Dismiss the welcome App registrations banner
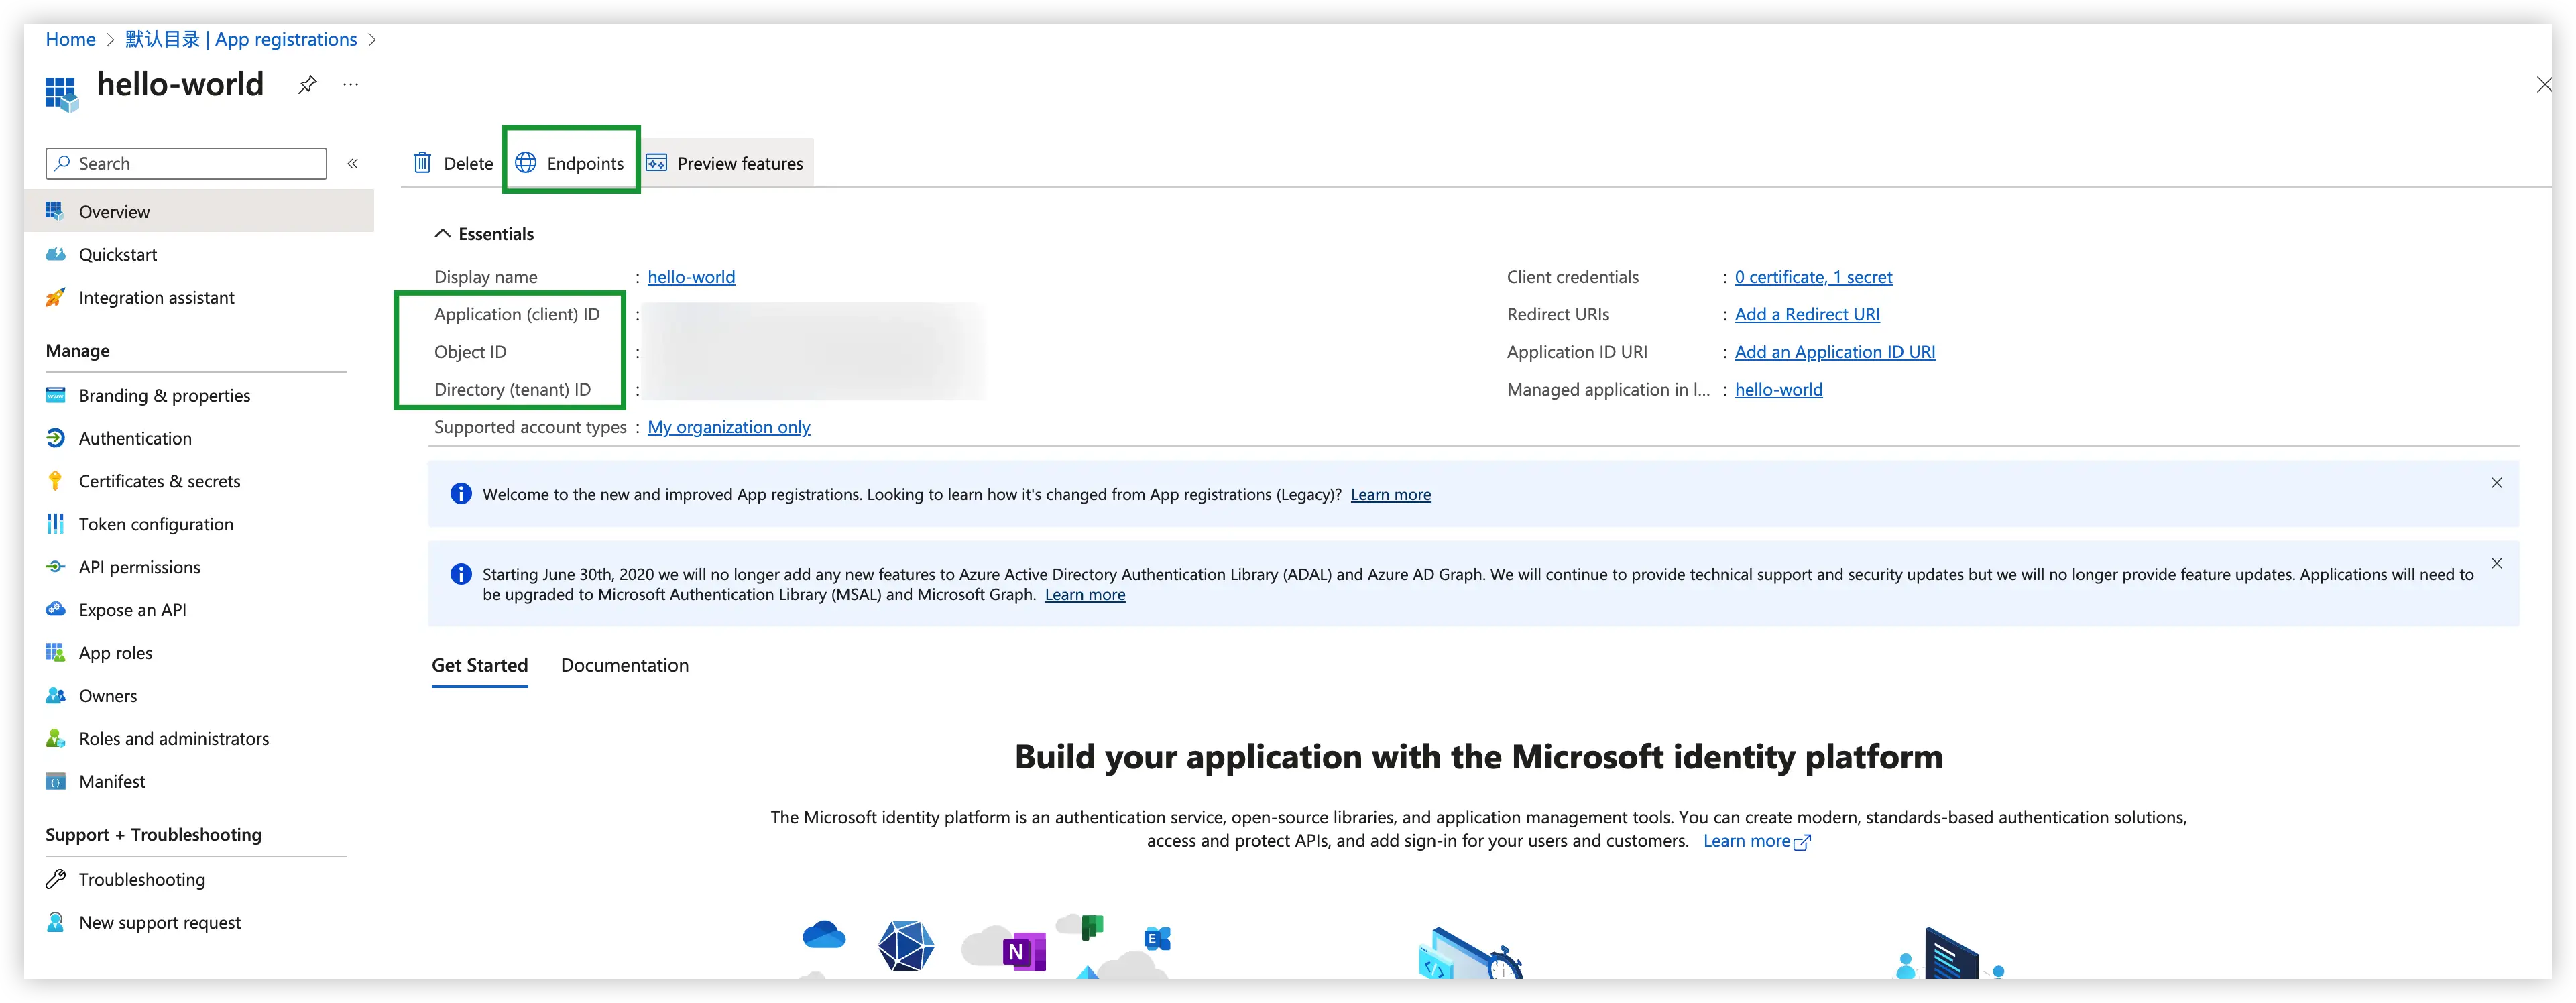The height and width of the screenshot is (1003, 2576). pos(2496,483)
